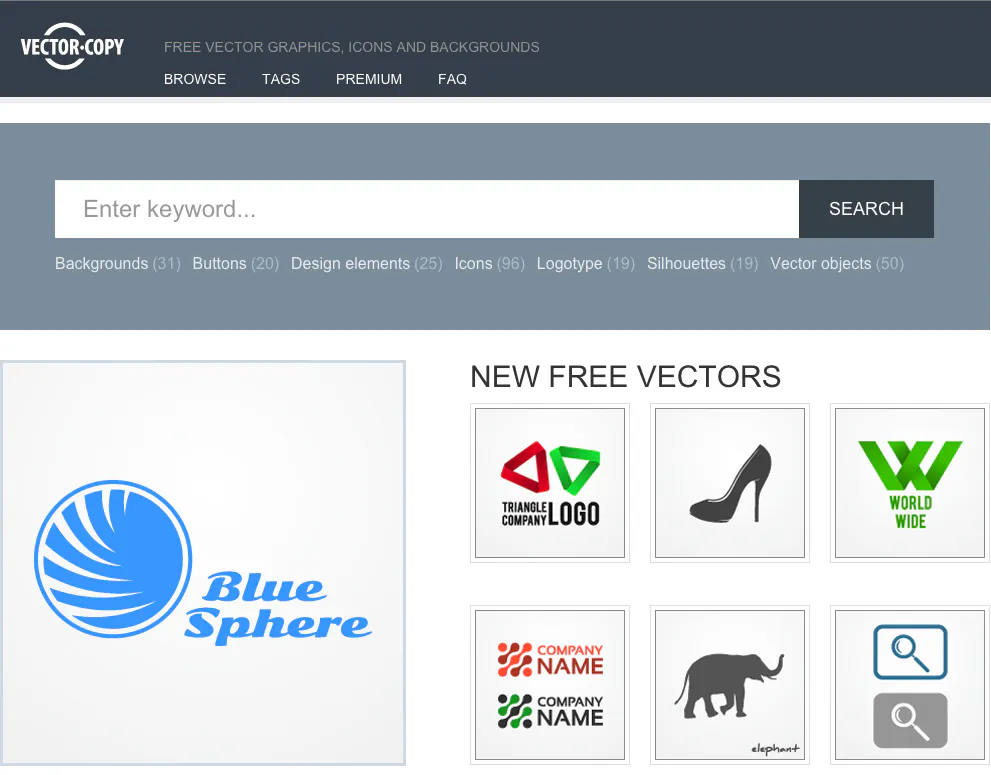Open the high heel shoe silhouette thumbnail

(x=730, y=483)
